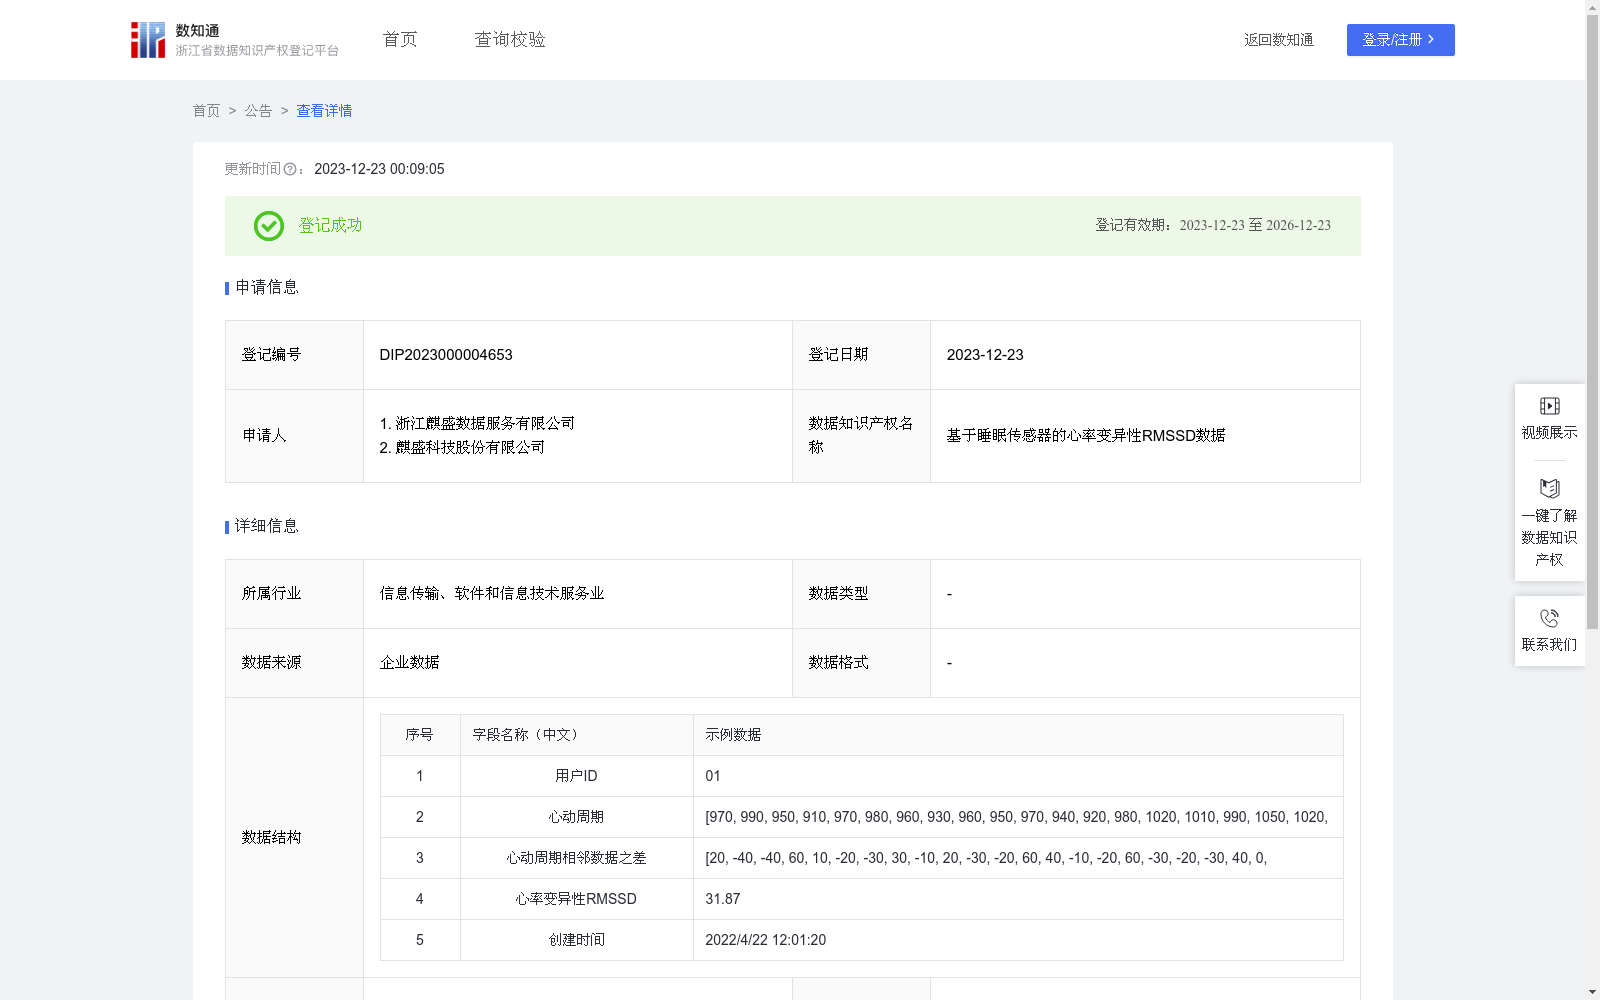Image resolution: width=1600 pixels, height=1000 pixels.
Task: Click the 查看详情 breadcrumb link
Action: [324, 111]
